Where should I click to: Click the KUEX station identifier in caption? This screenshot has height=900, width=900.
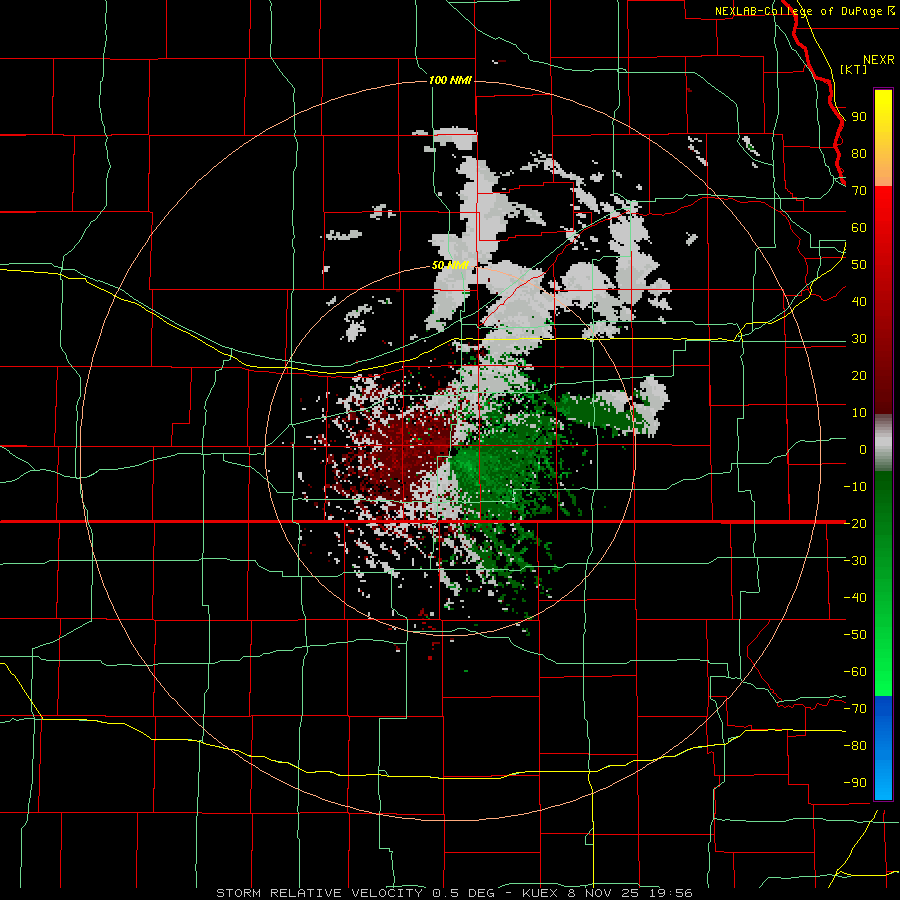click(540, 893)
